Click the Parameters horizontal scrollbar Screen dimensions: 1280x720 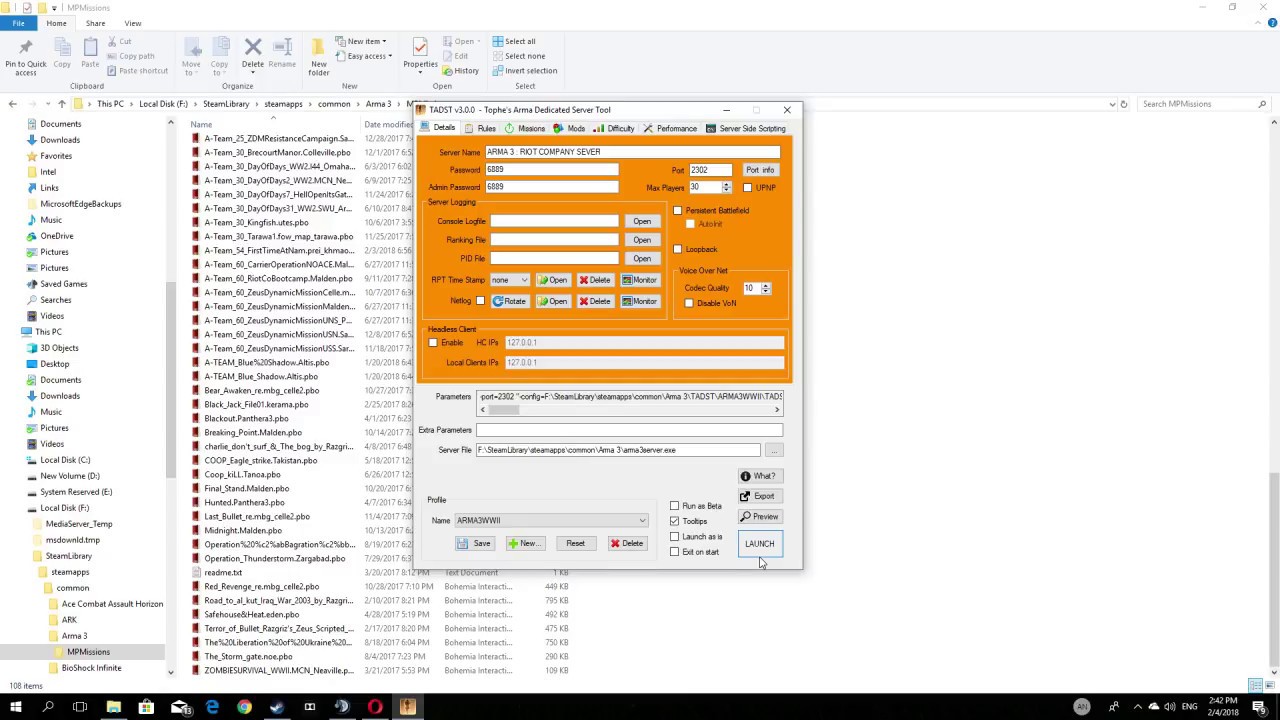pyautogui.click(x=629, y=410)
